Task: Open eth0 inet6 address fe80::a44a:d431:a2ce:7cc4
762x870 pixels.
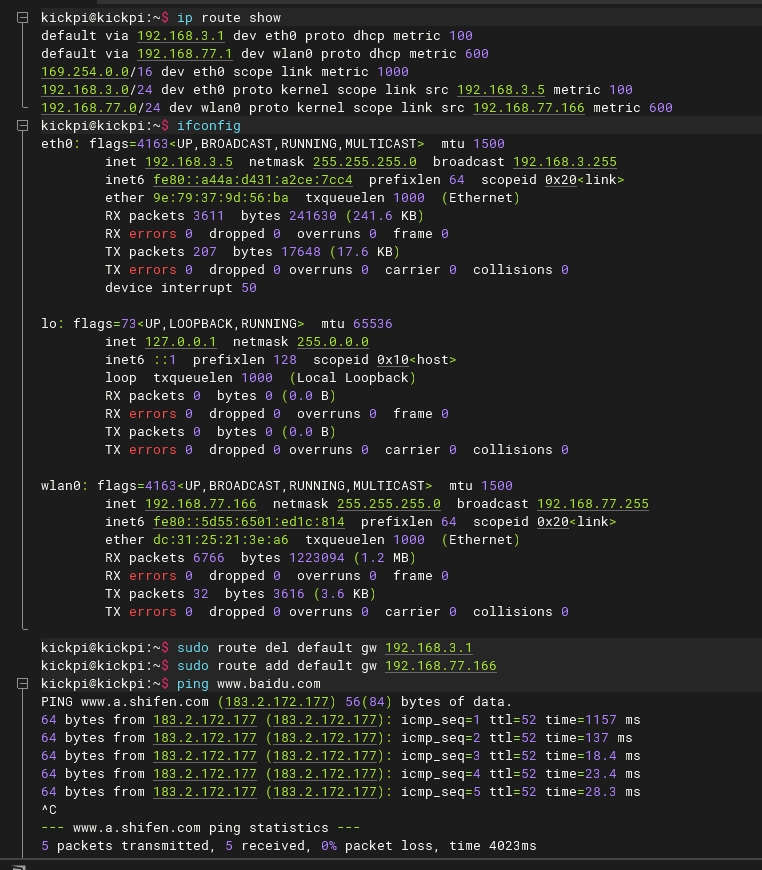Action: [252, 180]
